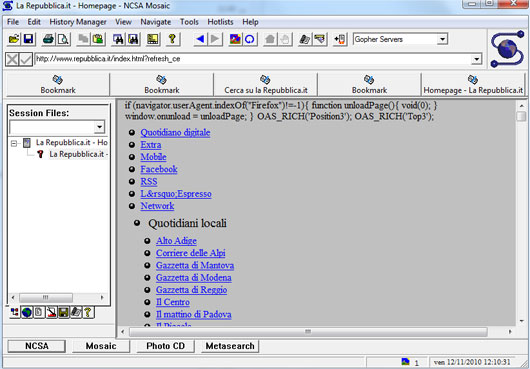
Task: Click the add to hotlist plus icon
Action: [340, 39]
